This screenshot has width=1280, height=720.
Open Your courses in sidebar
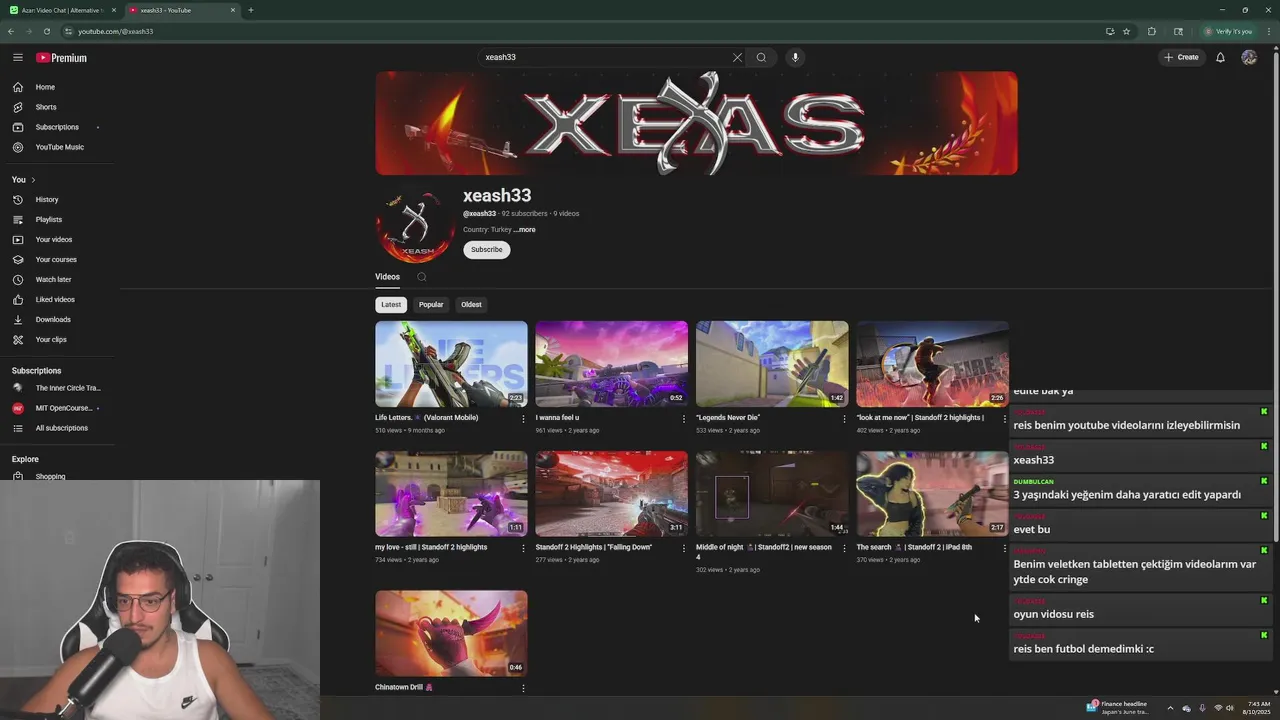(x=58, y=260)
